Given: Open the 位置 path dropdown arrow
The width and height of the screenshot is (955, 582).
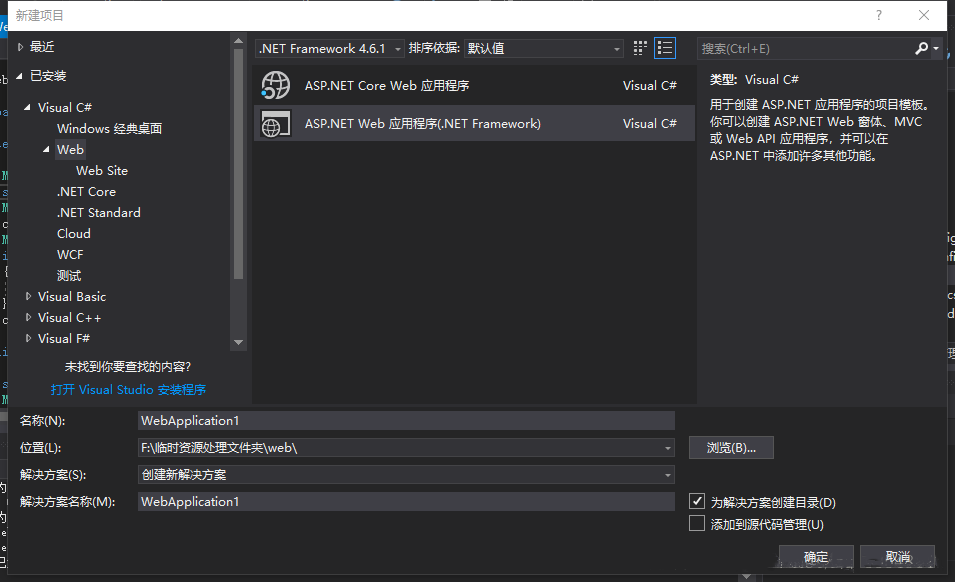Looking at the screenshot, I should 668,448.
